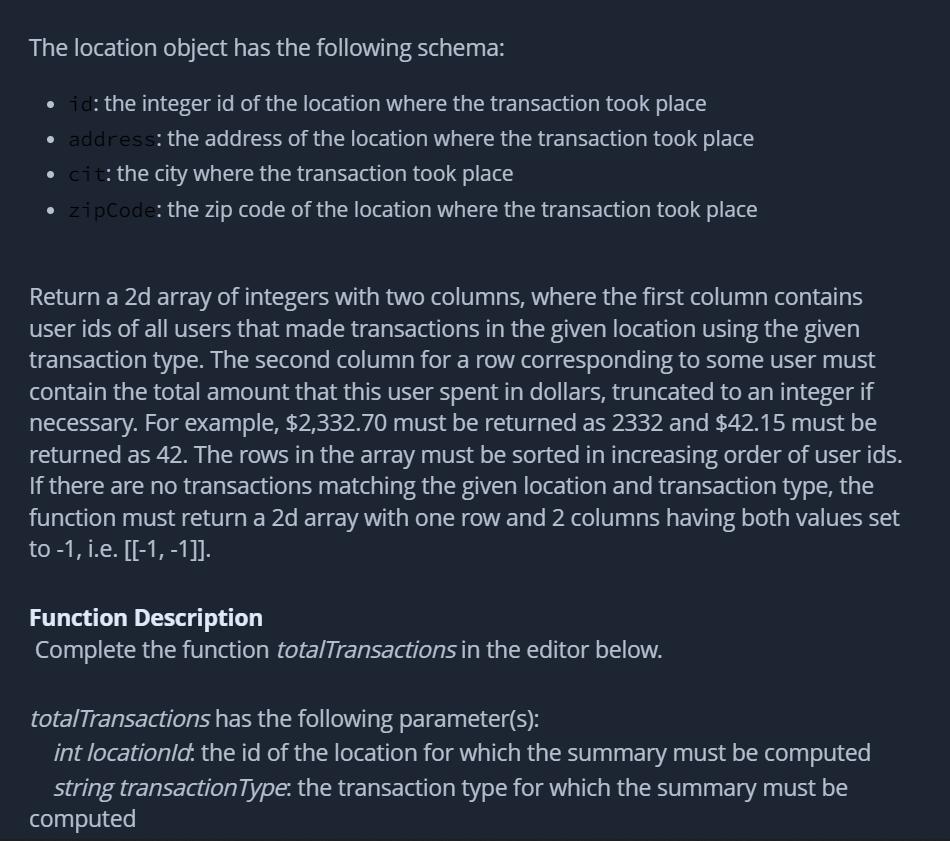Click the '$2,332.70' example amount
950x841 pixels.
click(336, 424)
